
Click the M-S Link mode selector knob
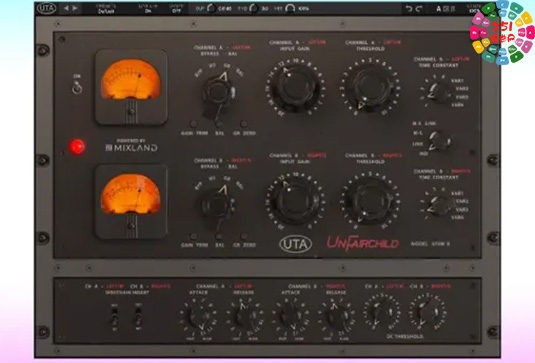(439, 141)
